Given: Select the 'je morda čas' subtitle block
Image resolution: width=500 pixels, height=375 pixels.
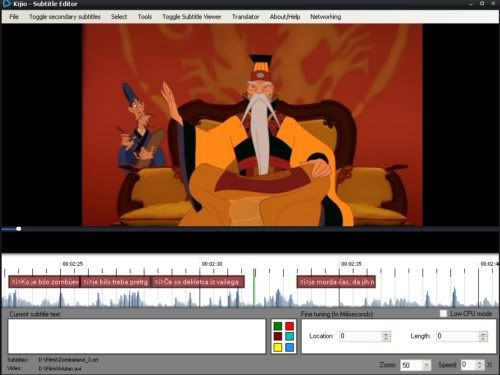Looking at the screenshot, I should tap(336, 282).
